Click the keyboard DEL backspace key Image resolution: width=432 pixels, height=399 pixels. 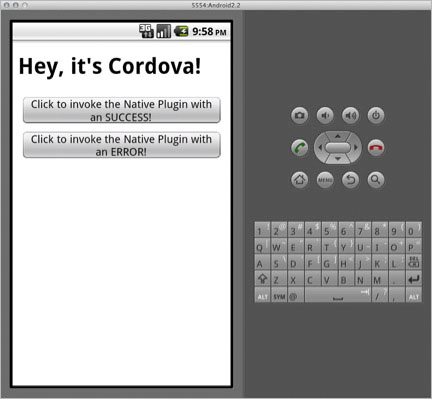[413, 262]
